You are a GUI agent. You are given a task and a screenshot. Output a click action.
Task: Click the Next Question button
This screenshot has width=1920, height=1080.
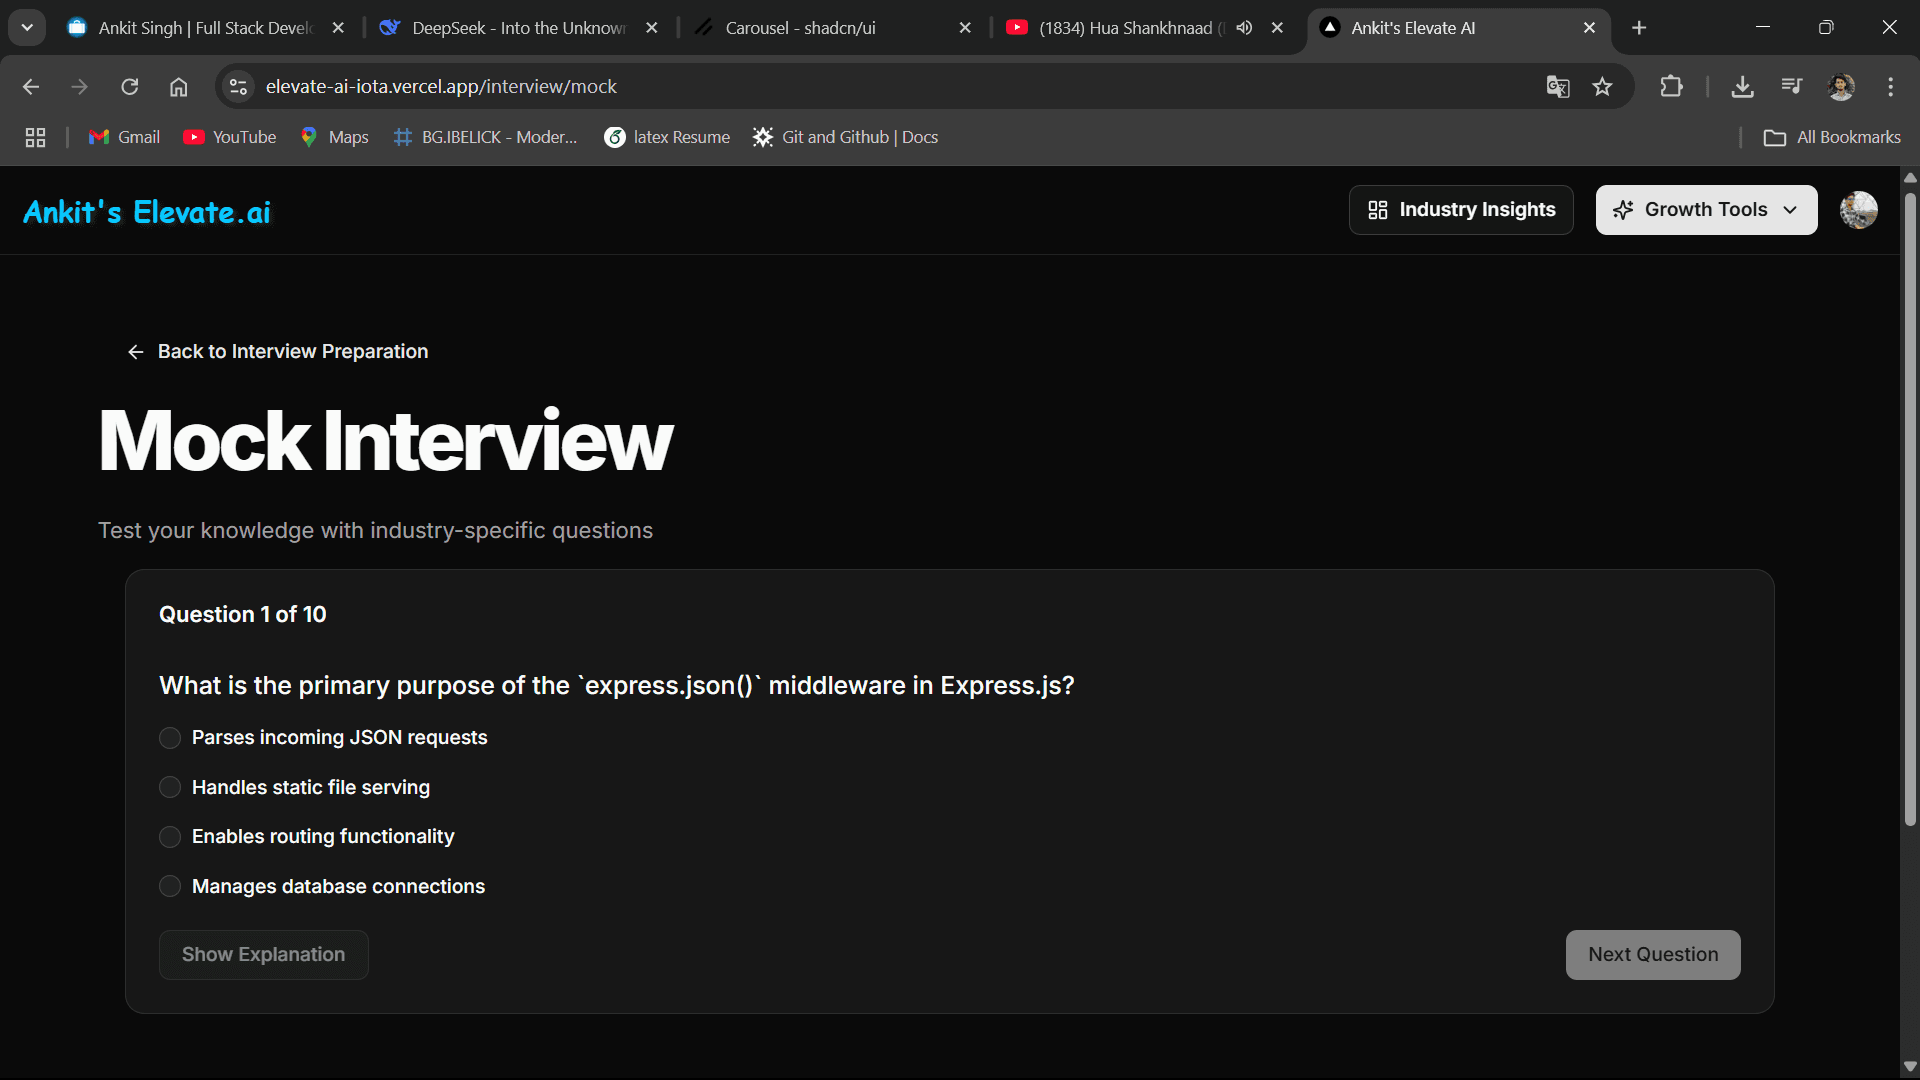[1653, 955]
